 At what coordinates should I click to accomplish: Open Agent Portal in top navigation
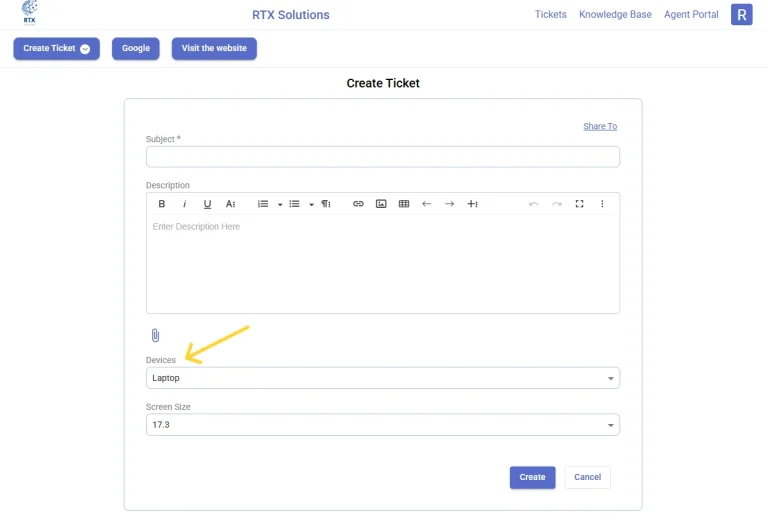tap(691, 15)
